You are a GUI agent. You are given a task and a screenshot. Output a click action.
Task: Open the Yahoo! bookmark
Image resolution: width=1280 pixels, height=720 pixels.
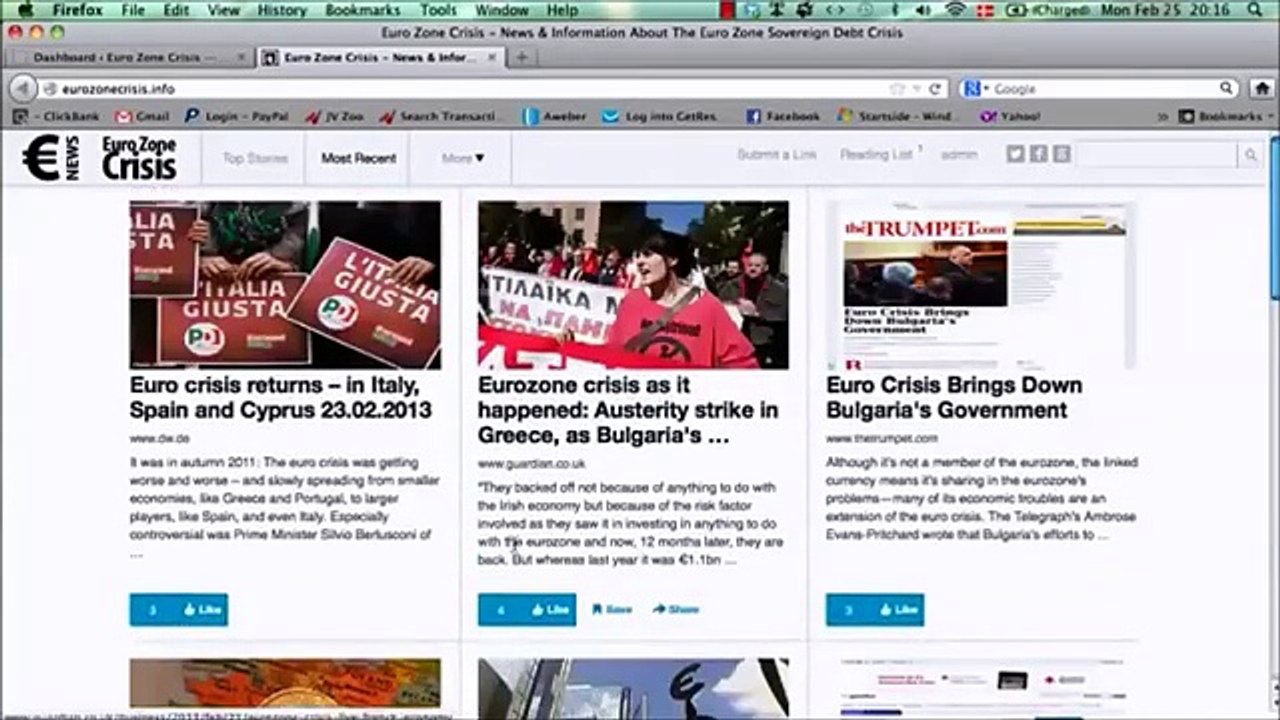(x=1010, y=117)
